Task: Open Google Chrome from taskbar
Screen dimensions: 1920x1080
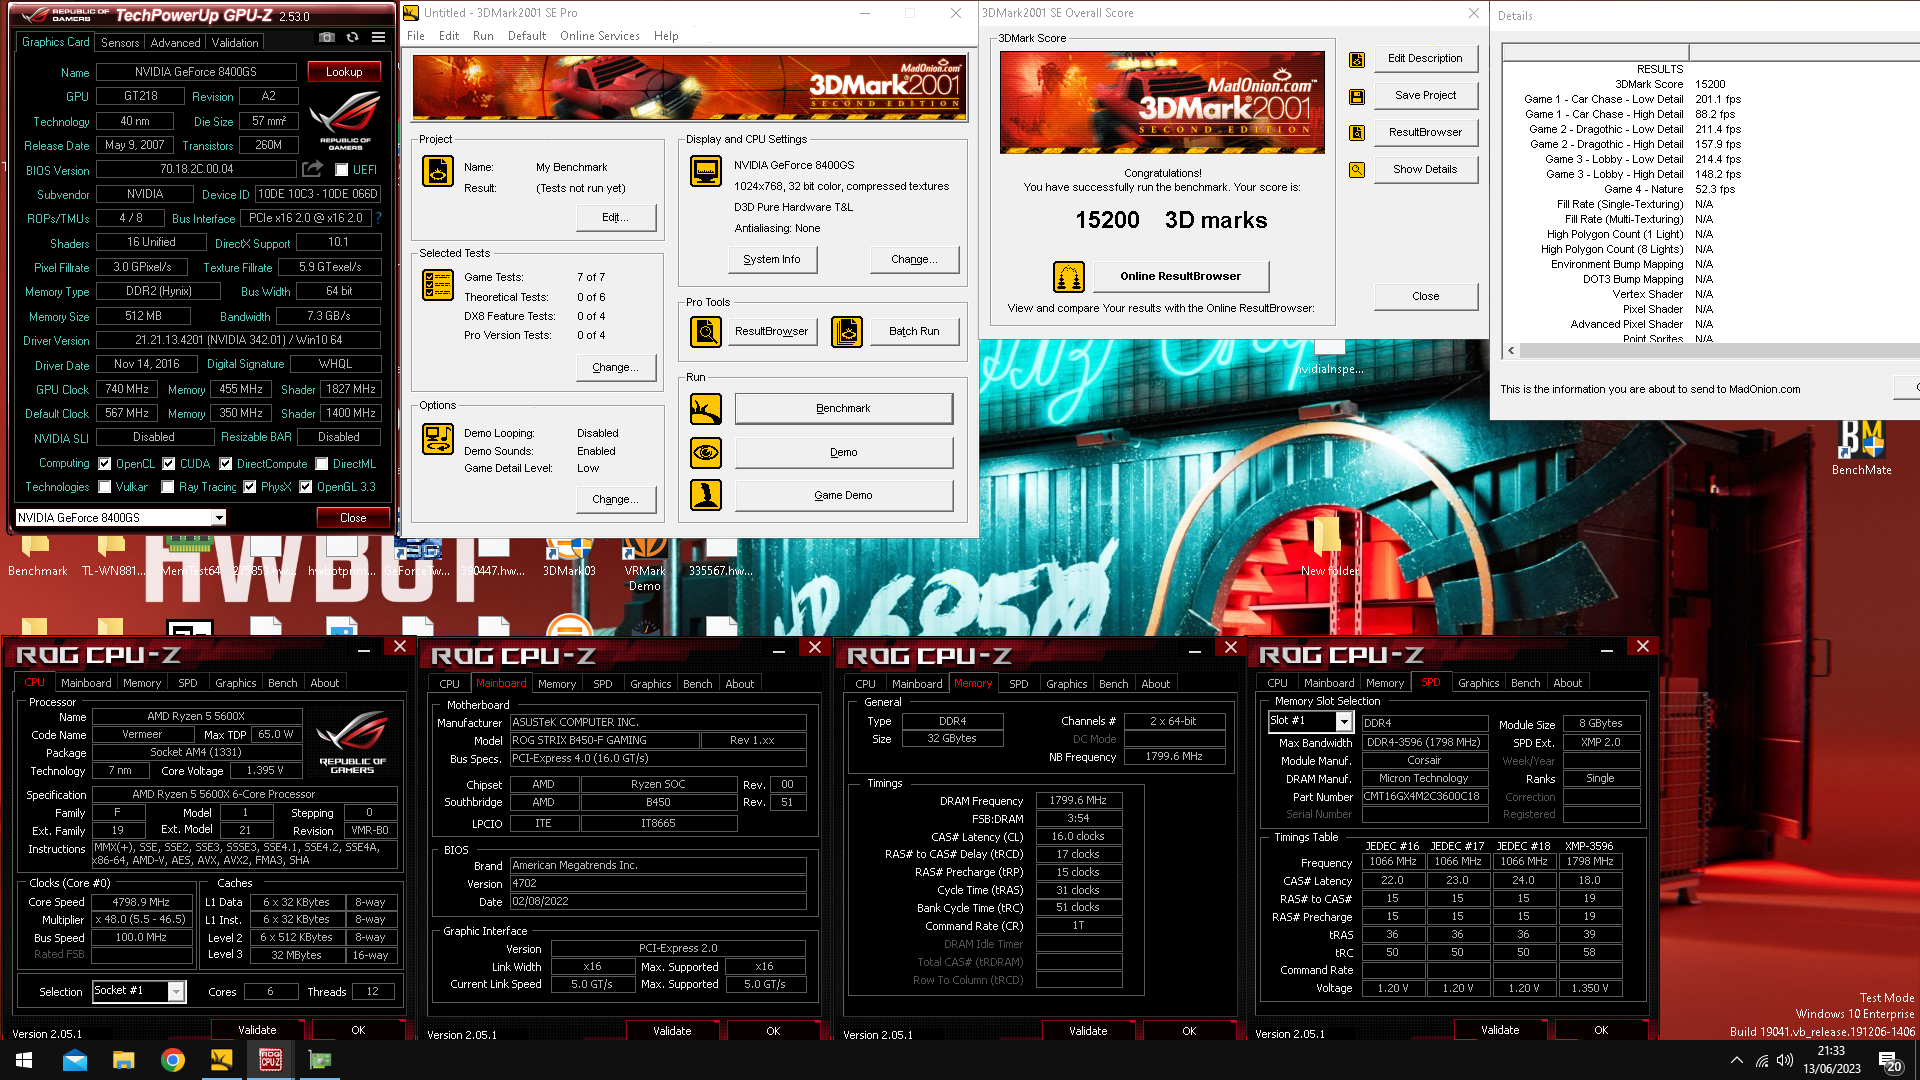Action: click(x=172, y=1060)
